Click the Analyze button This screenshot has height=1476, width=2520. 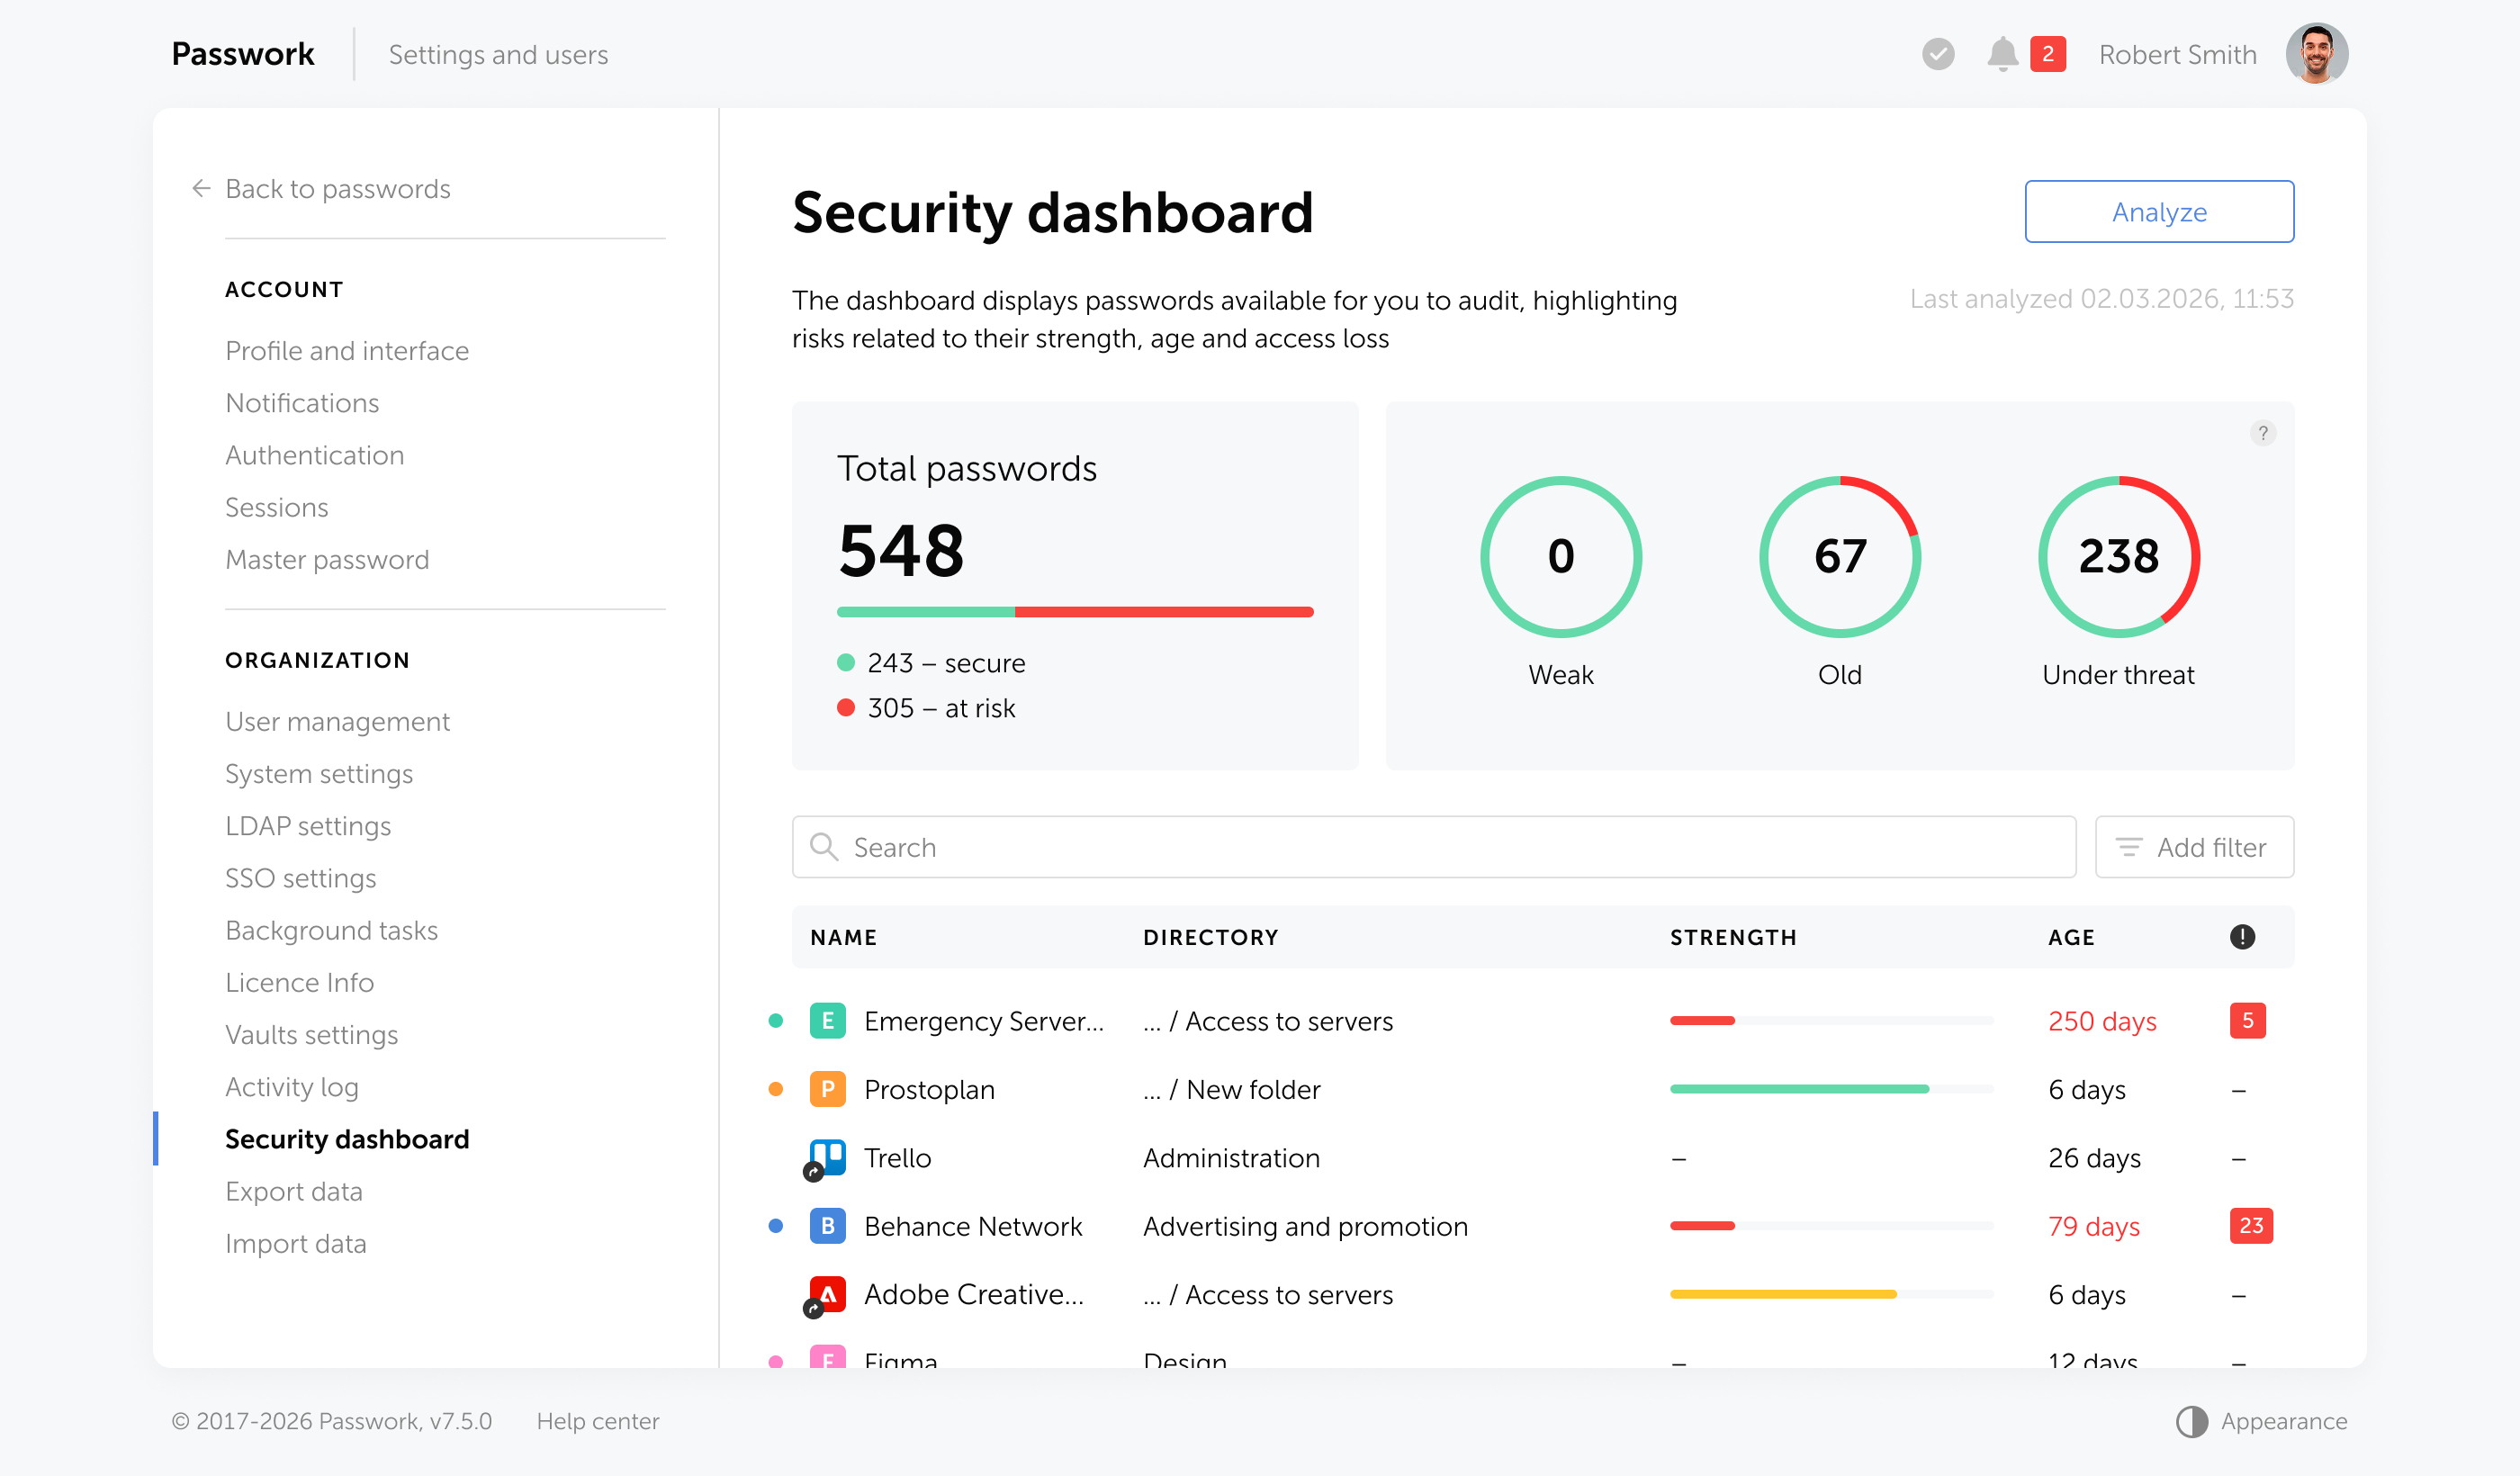click(2159, 211)
